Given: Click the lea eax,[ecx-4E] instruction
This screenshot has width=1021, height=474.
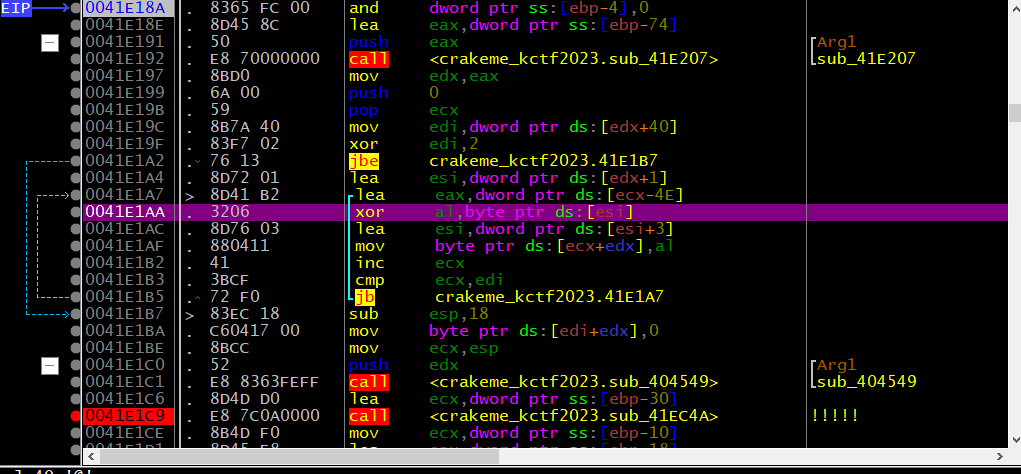Looking at the screenshot, I should [x=519, y=195].
